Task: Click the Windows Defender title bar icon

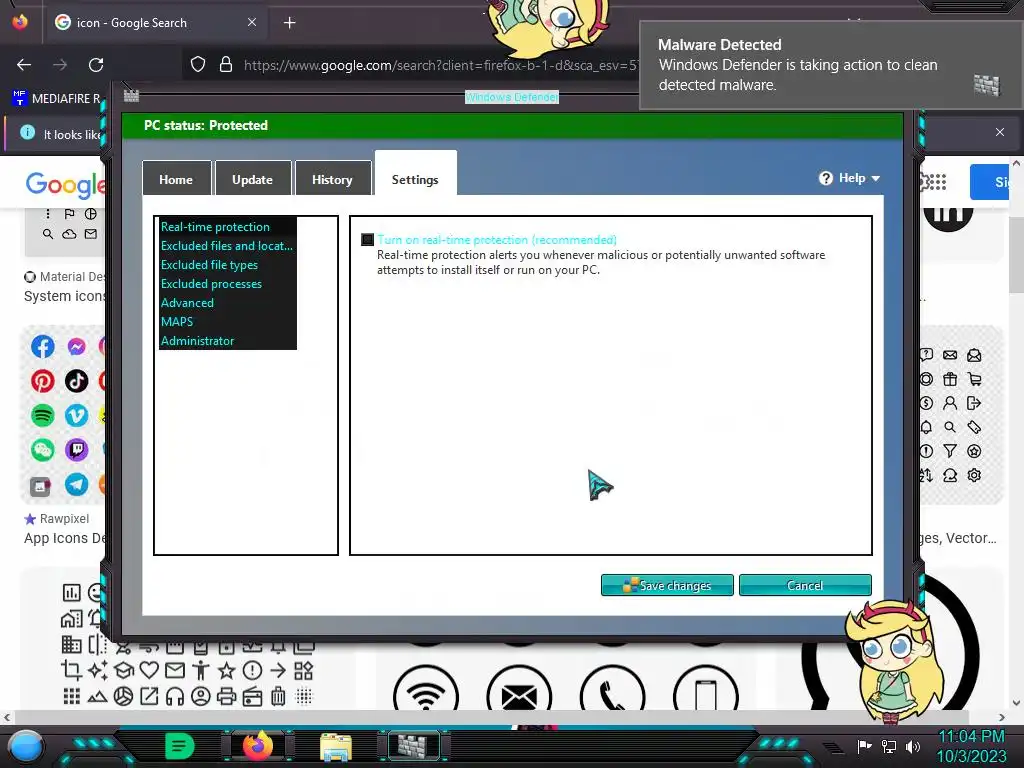Action: click(x=131, y=96)
